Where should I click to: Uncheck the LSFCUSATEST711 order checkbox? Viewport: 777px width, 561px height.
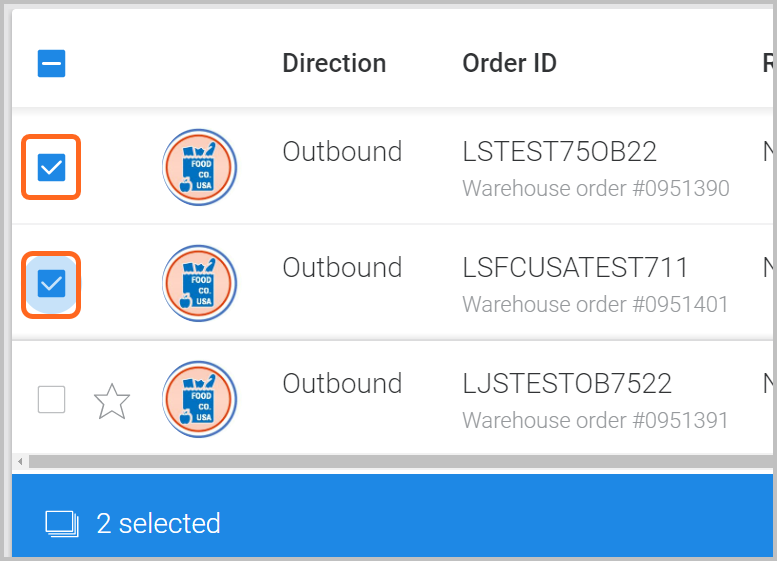(x=52, y=283)
